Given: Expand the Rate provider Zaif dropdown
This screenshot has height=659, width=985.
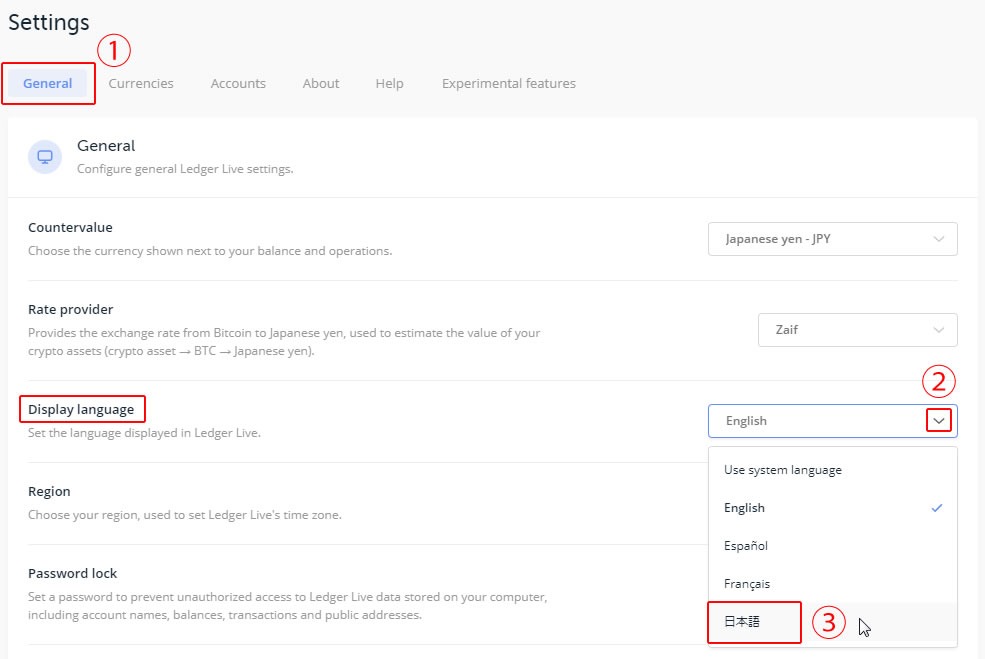Looking at the screenshot, I should [857, 330].
